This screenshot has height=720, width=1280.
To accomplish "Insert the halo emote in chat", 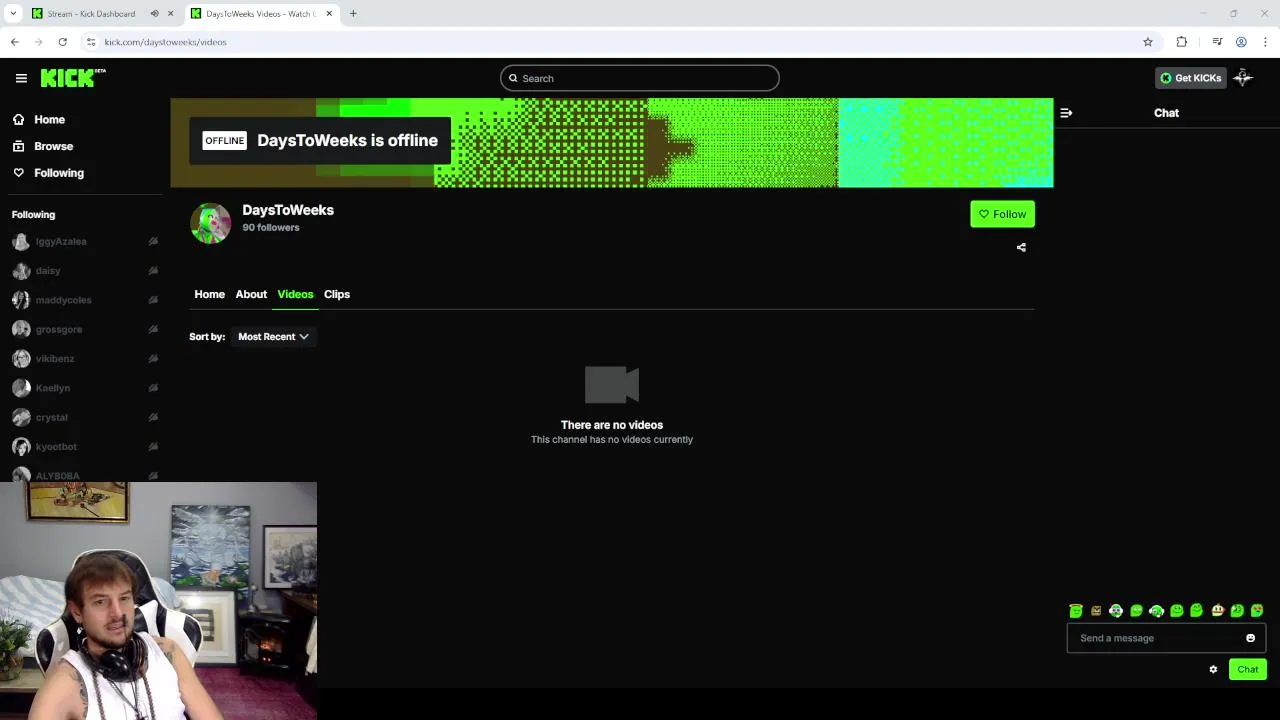I will coord(1076,611).
